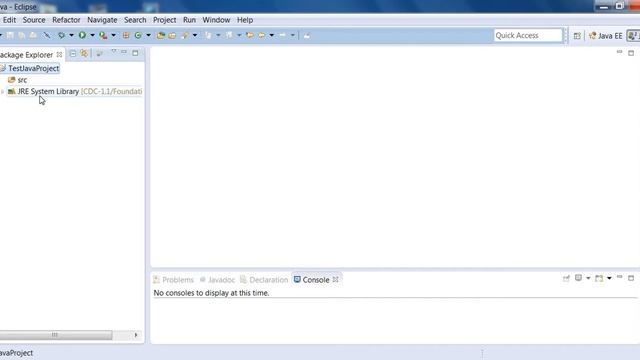Maximize the Package Explorer view
This screenshot has width=640, height=360.
coord(135,53)
